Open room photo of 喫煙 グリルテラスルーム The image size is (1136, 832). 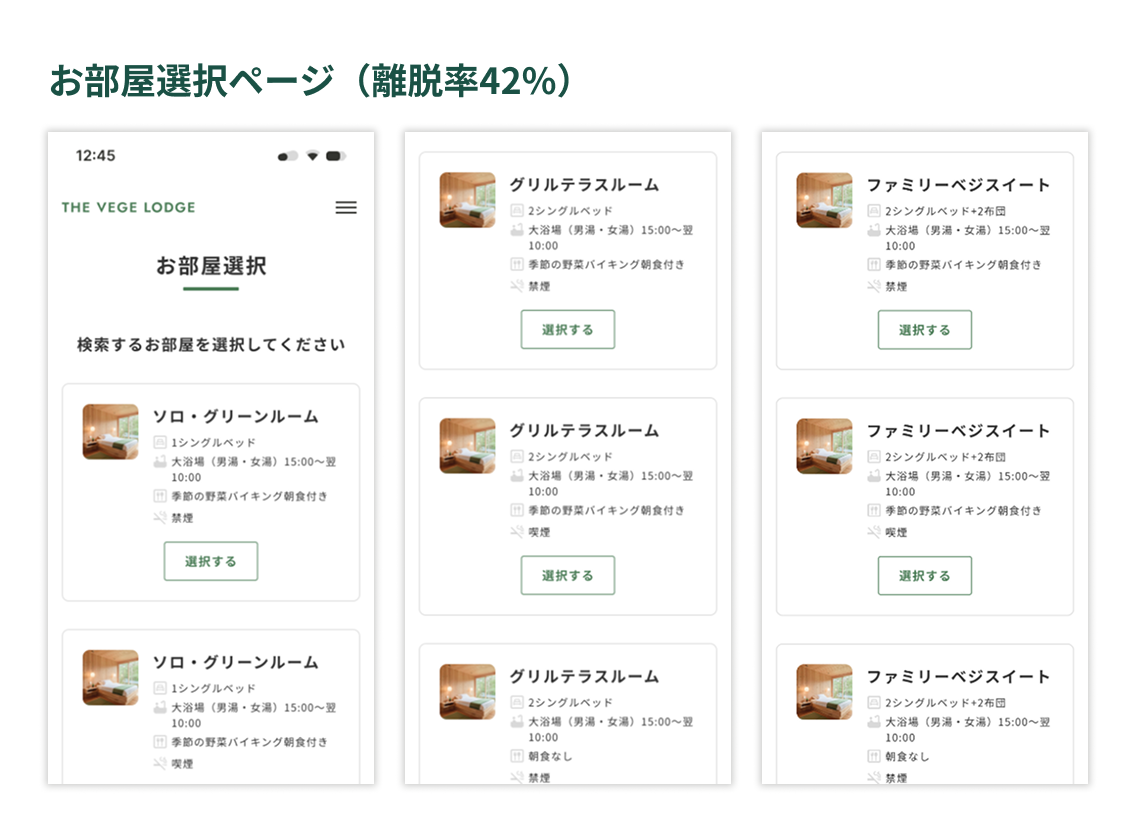pos(468,446)
